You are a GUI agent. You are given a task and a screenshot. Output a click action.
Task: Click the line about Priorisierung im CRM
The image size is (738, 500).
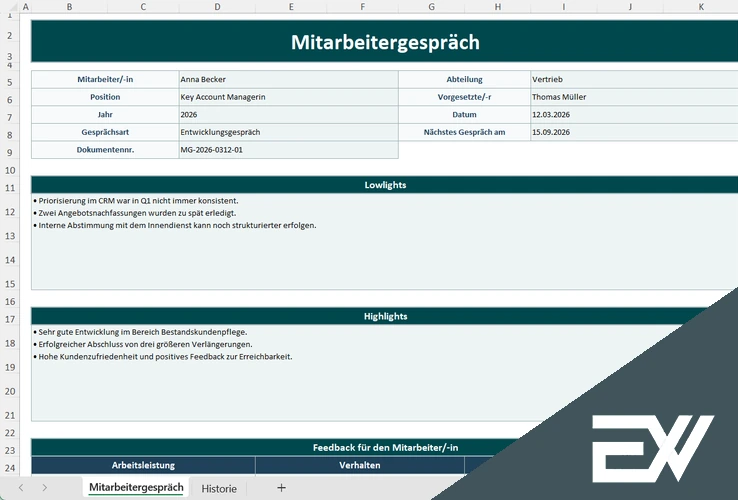click(136, 201)
